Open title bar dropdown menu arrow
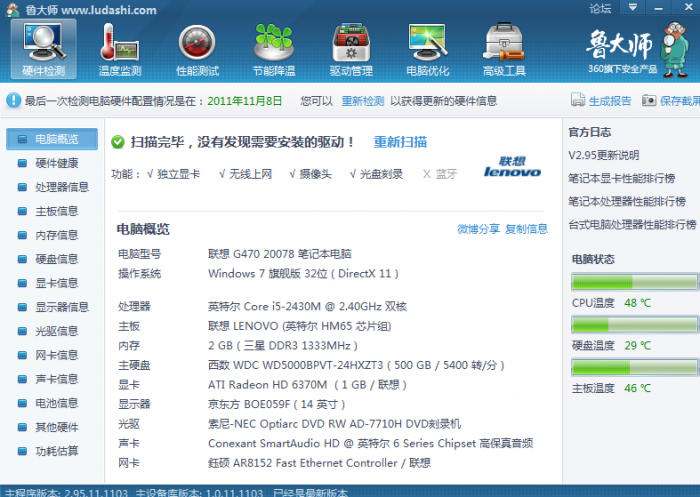700x497 pixels. [633, 8]
